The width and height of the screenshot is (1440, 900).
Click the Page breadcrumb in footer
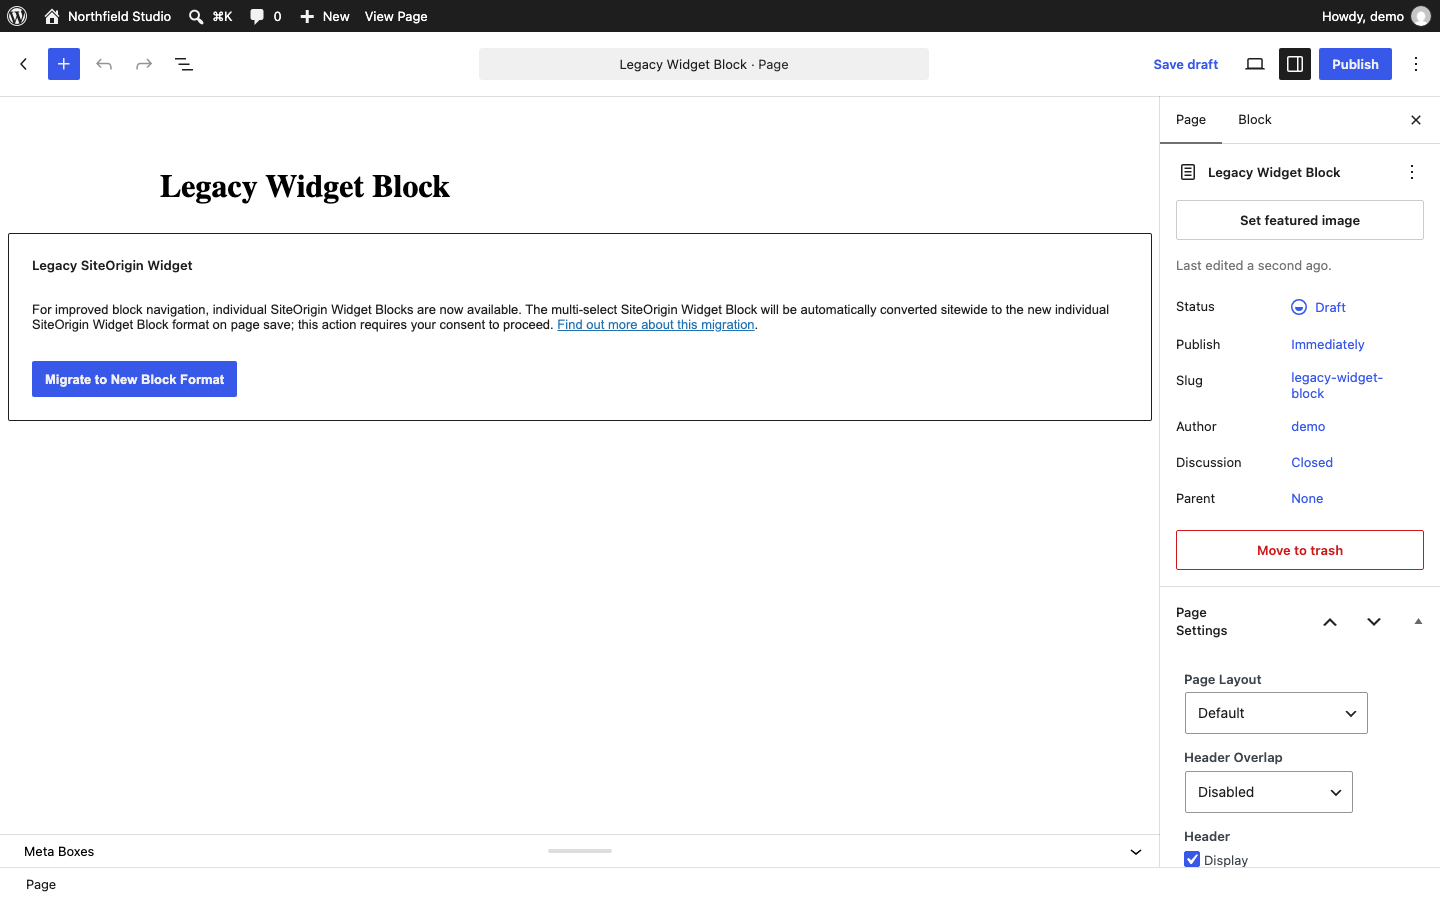41,884
